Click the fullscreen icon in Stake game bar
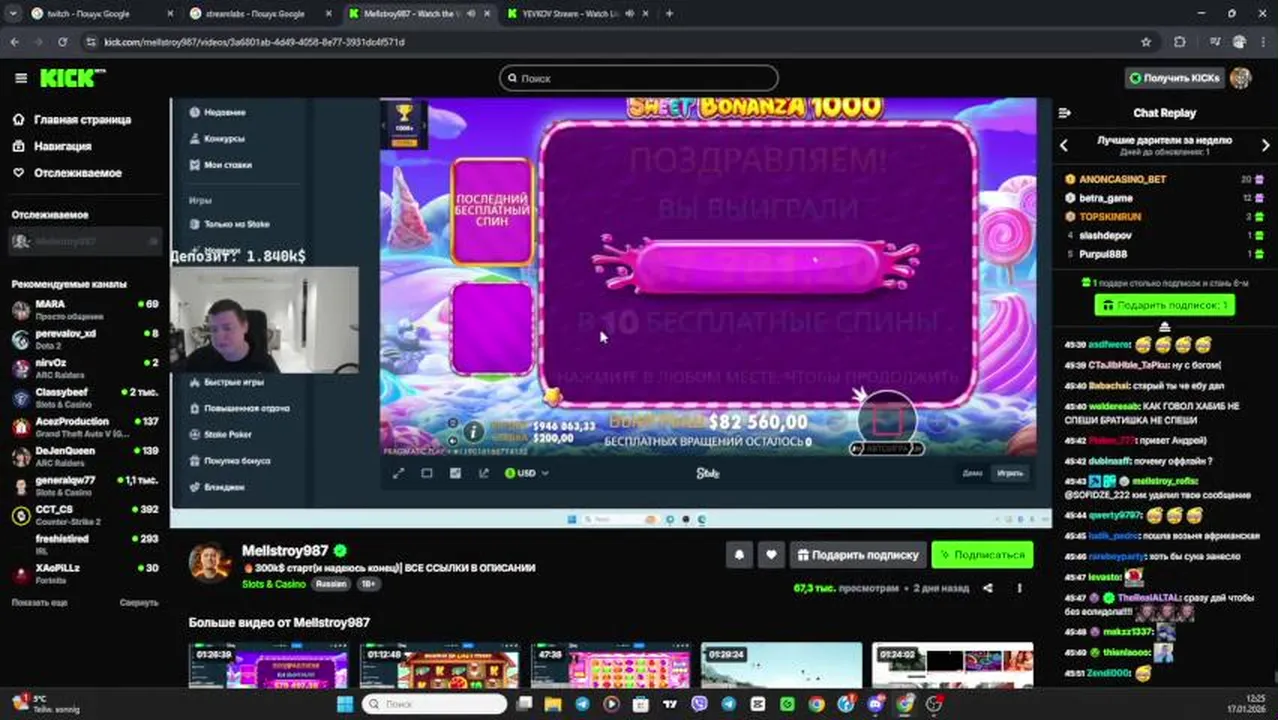Image resolution: width=1278 pixels, height=720 pixels. click(398, 473)
